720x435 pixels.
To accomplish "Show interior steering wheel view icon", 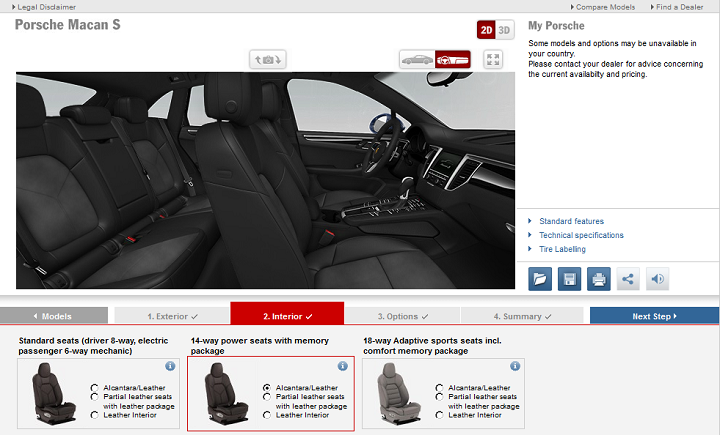I will (453, 60).
